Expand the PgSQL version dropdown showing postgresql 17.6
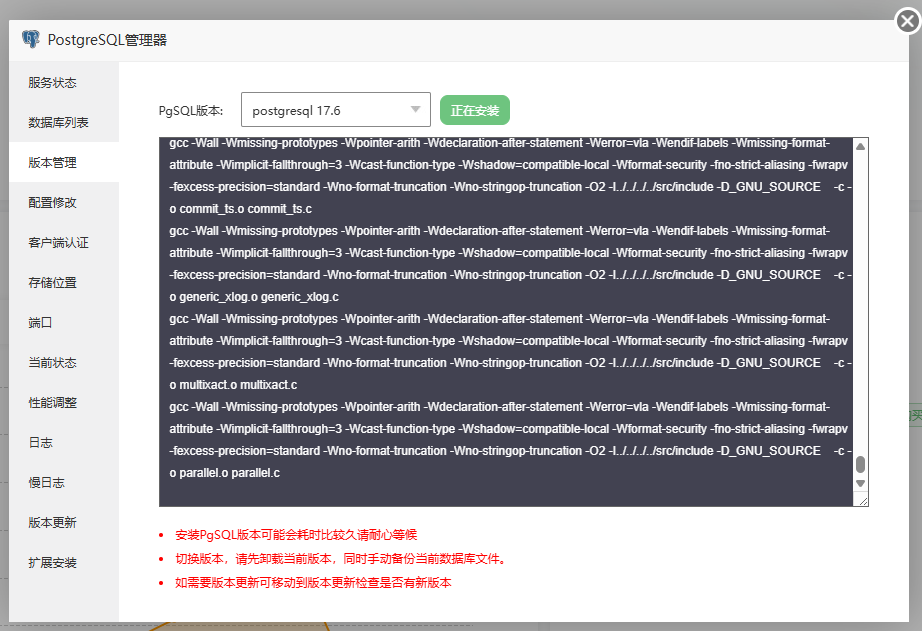 336,110
